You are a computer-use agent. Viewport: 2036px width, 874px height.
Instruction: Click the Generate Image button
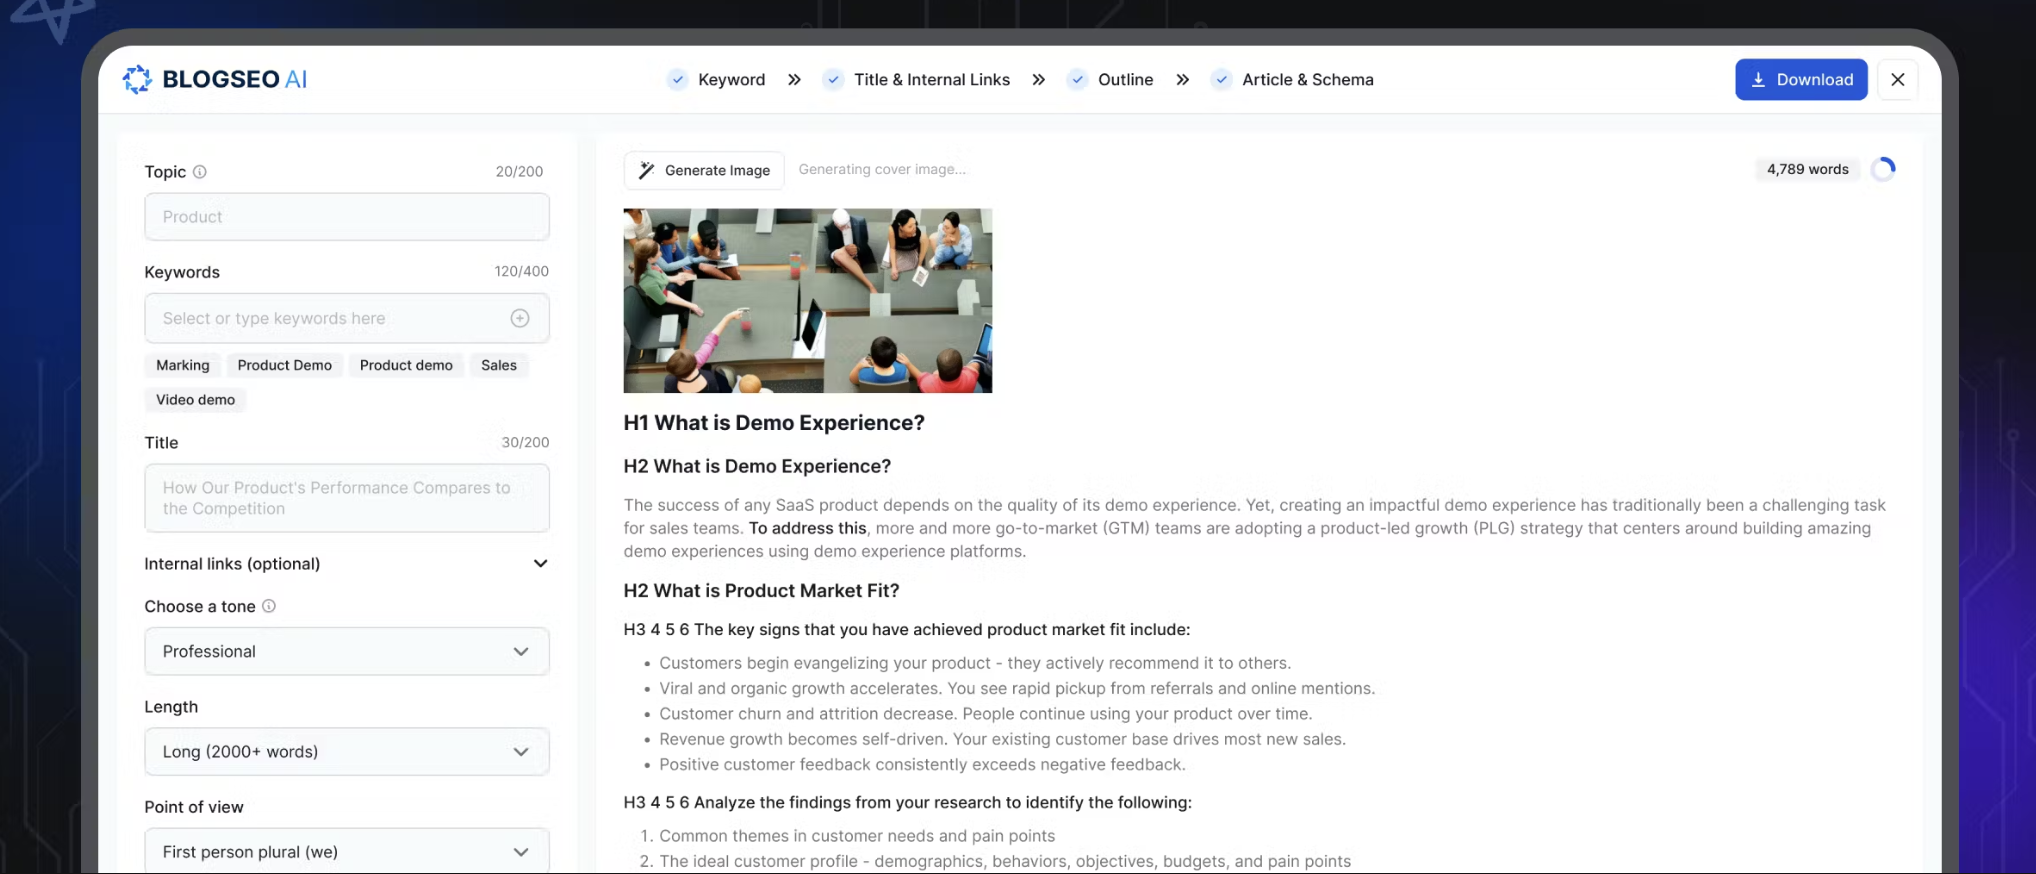tap(704, 170)
